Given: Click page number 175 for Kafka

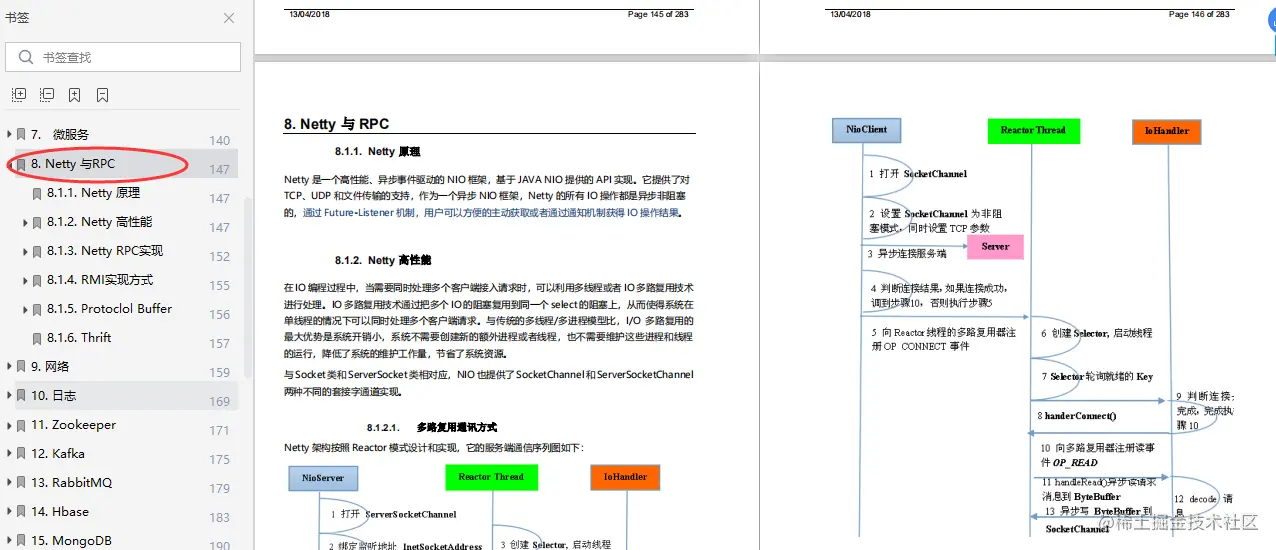Looking at the screenshot, I should pyautogui.click(x=220, y=460).
